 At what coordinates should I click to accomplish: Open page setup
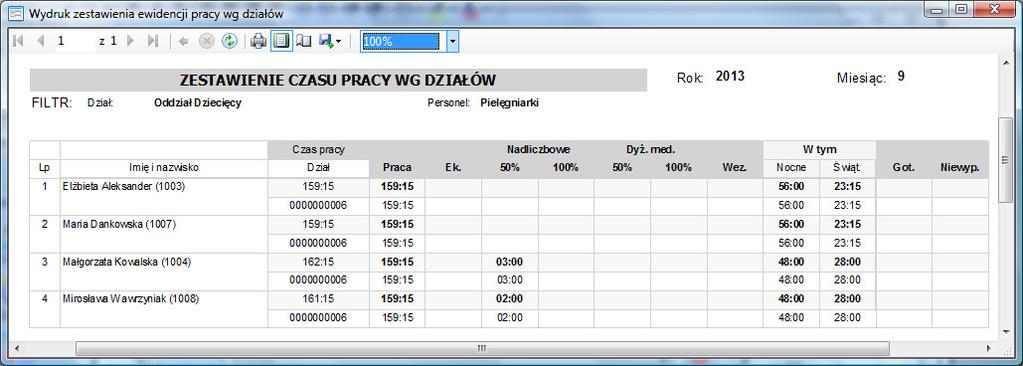click(303, 41)
